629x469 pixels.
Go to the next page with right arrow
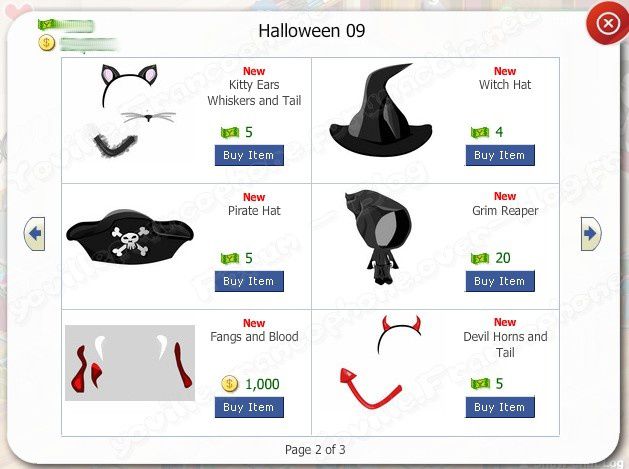pos(591,234)
